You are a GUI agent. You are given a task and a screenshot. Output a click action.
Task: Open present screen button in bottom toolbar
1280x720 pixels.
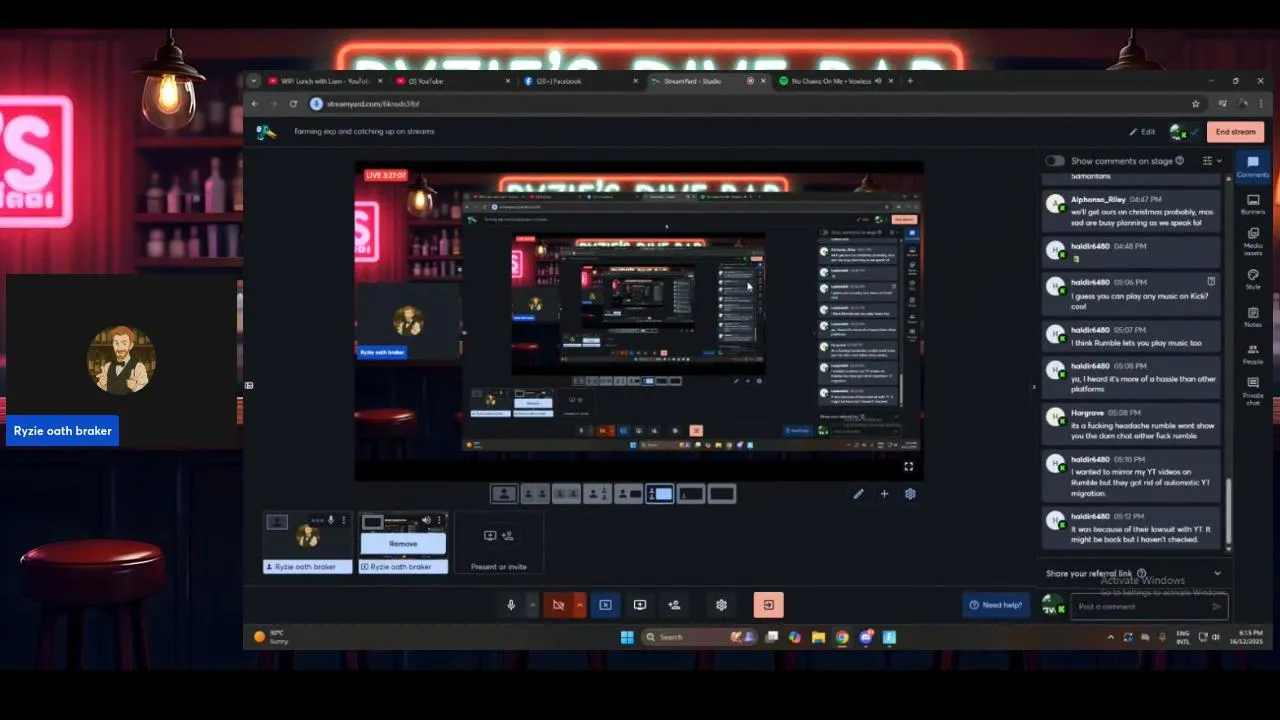[640, 605]
